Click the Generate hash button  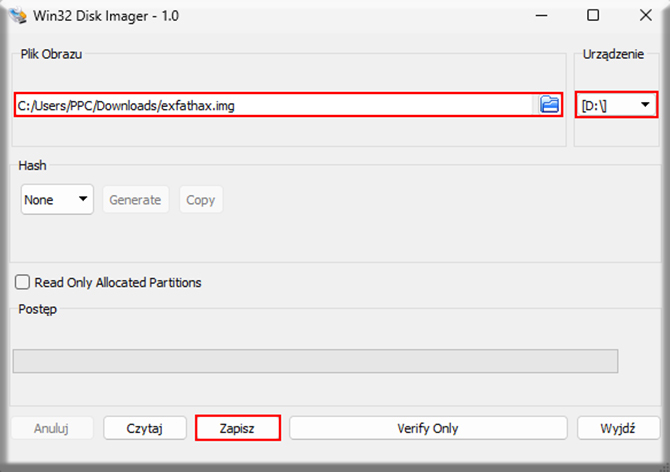[x=135, y=199]
